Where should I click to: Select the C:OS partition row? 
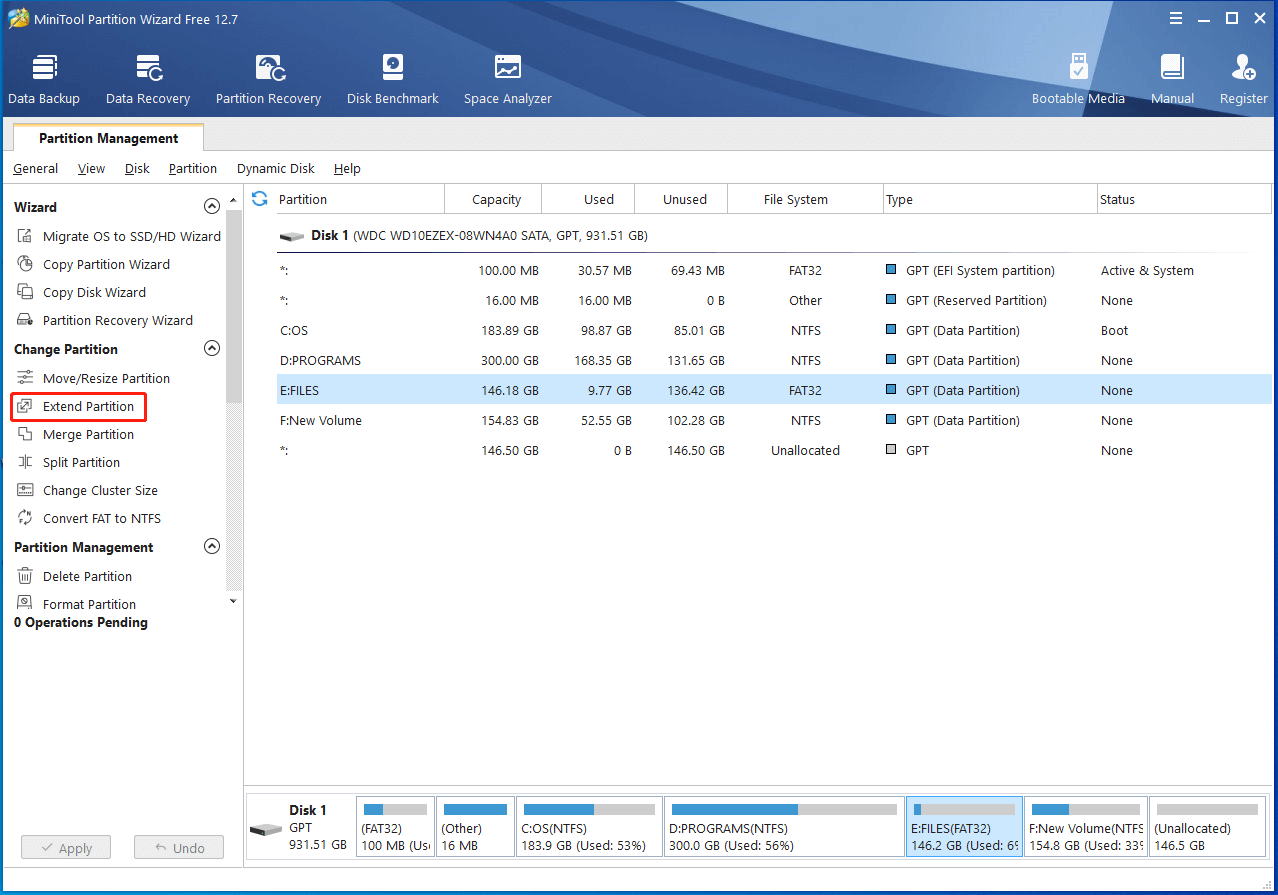coord(773,331)
